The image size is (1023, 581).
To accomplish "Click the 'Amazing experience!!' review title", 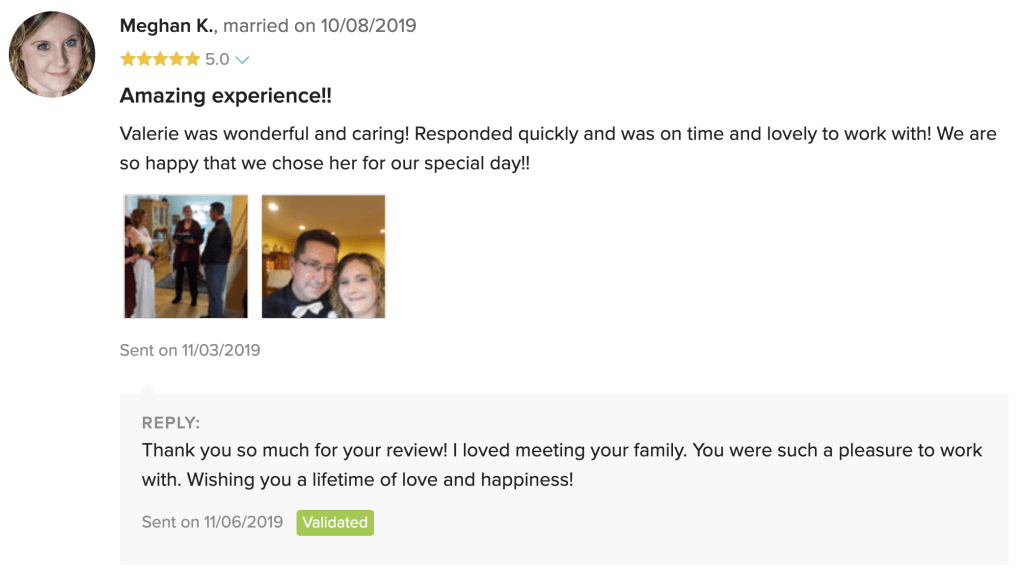I will (x=225, y=96).
